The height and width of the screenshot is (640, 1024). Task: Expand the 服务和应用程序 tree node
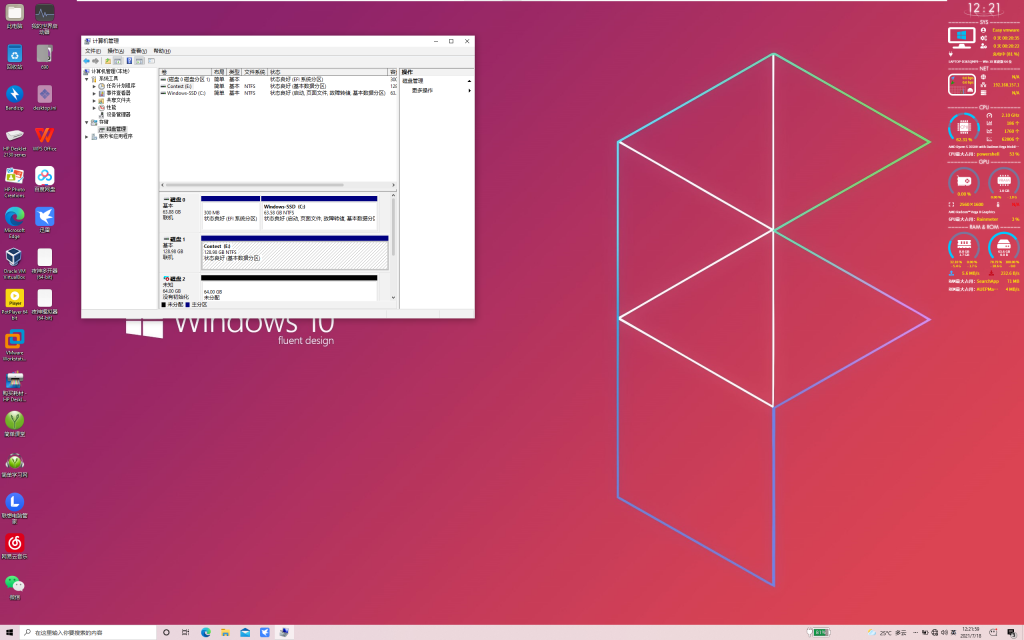point(87,136)
